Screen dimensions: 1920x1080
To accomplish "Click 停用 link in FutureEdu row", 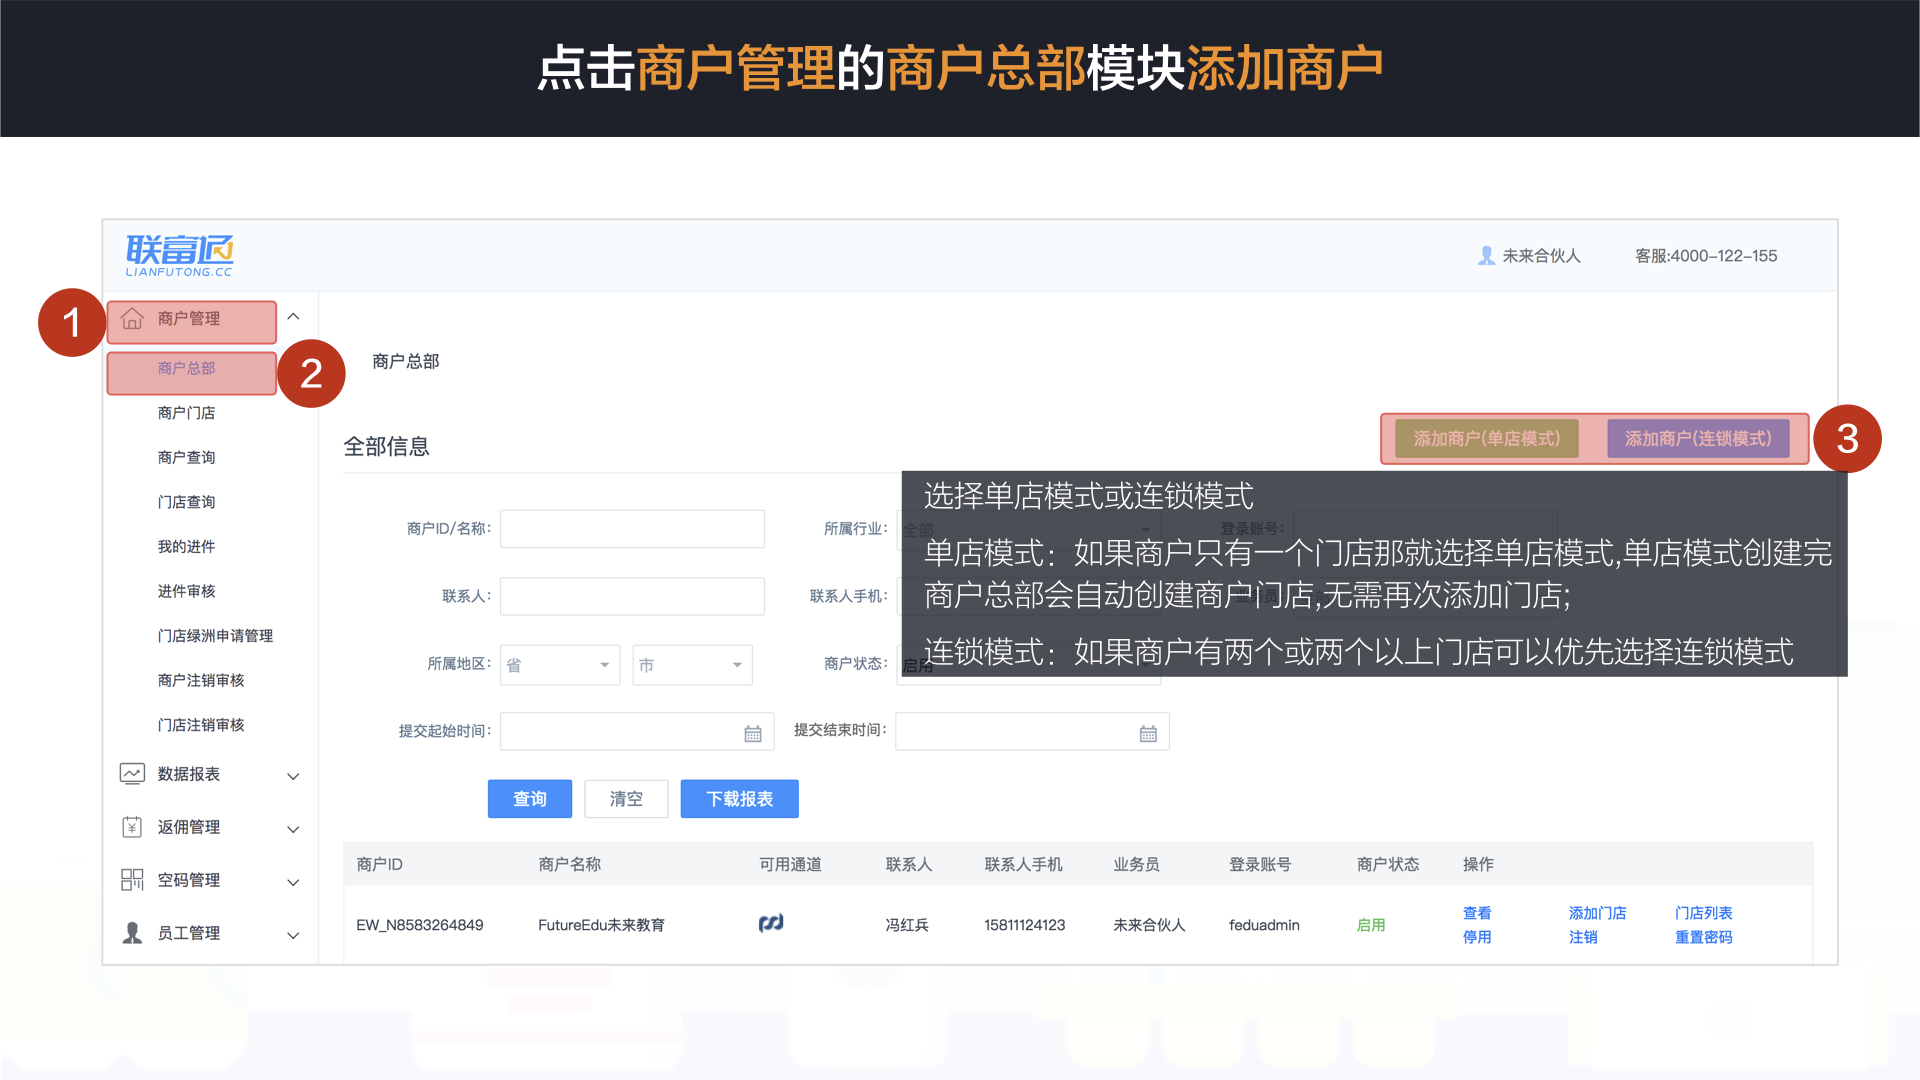I will coord(1477,937).
